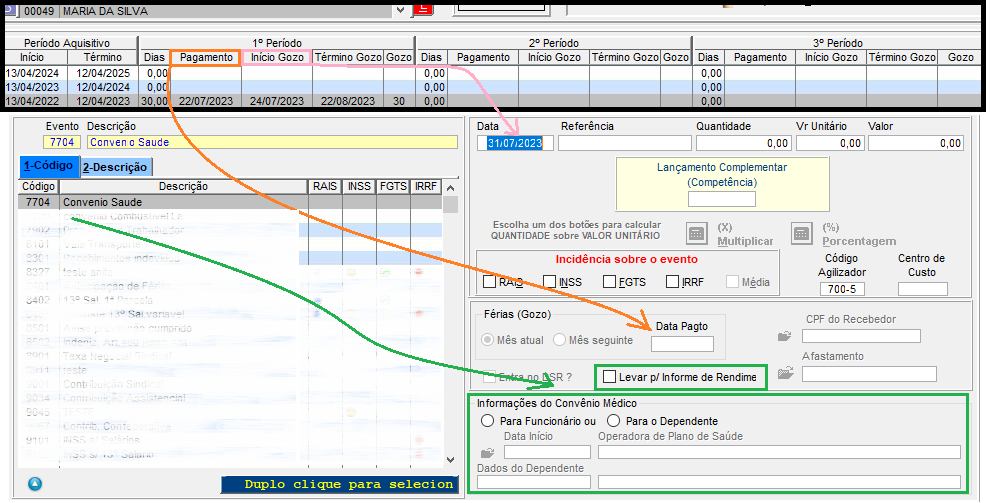Focus the Vr Unitário input field
Screen dimensions: 990x503
(830, 143)
